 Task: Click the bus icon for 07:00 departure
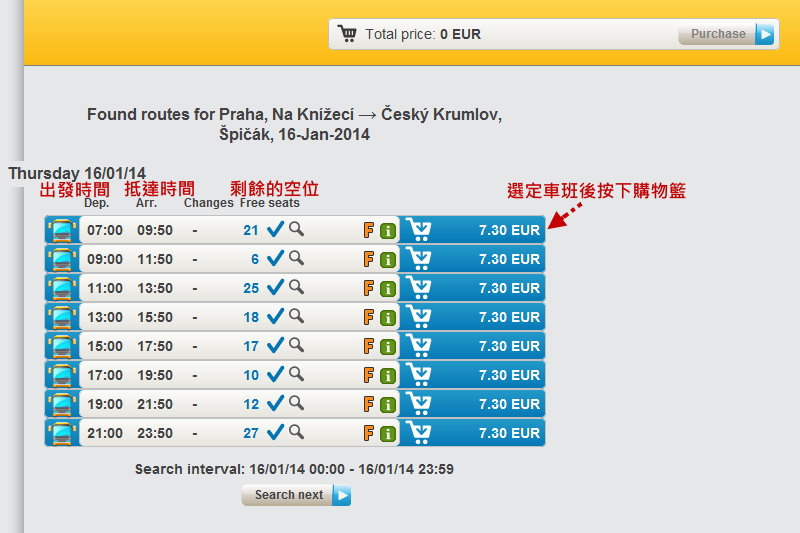click(62, 230)
